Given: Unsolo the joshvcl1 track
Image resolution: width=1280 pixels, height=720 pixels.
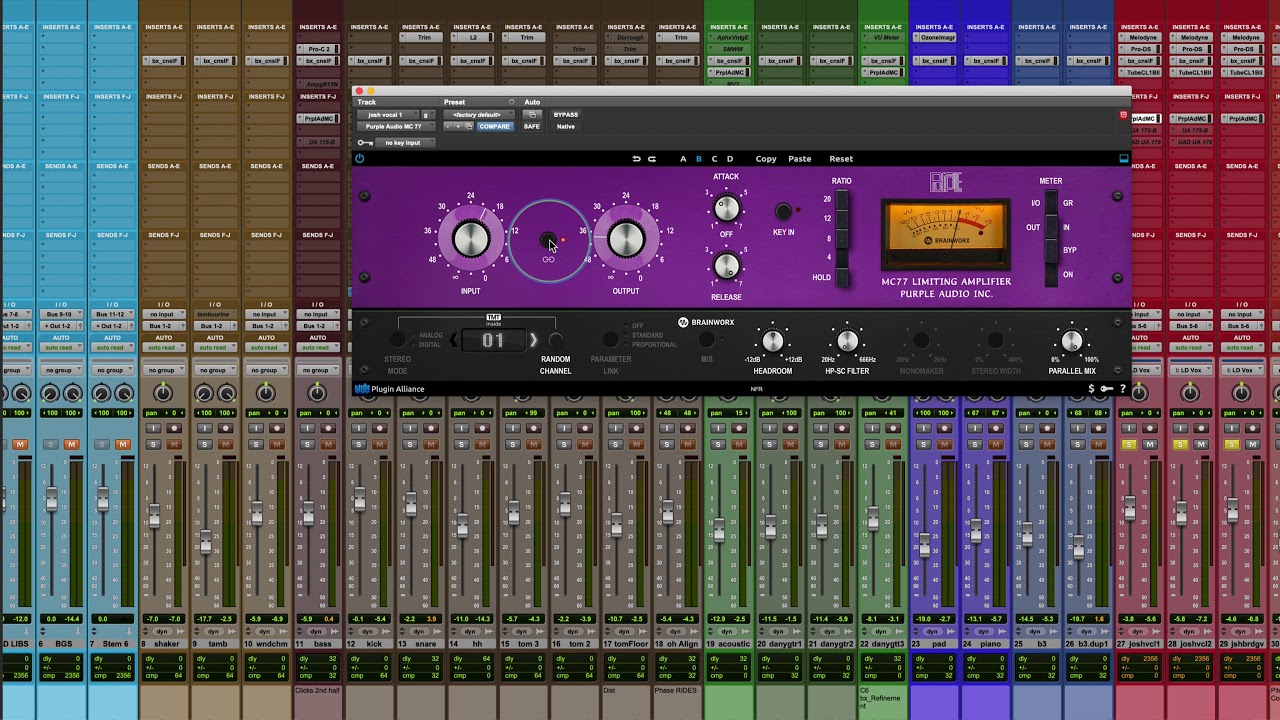Looking at the screenshot, I should pyautogui.click(x=1129, y=444).
